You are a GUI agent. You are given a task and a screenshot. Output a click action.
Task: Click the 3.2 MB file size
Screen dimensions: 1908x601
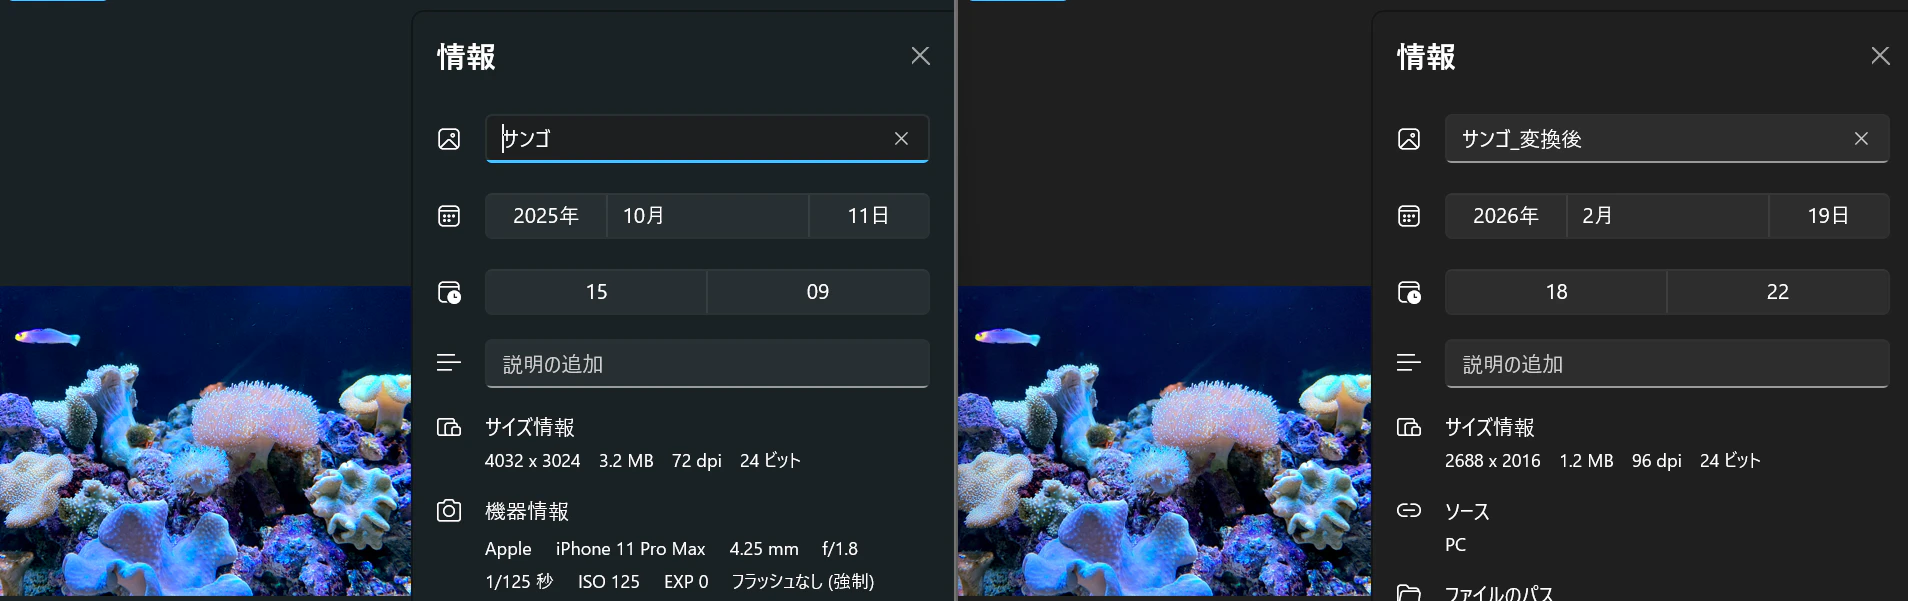(x=626, y=461)
